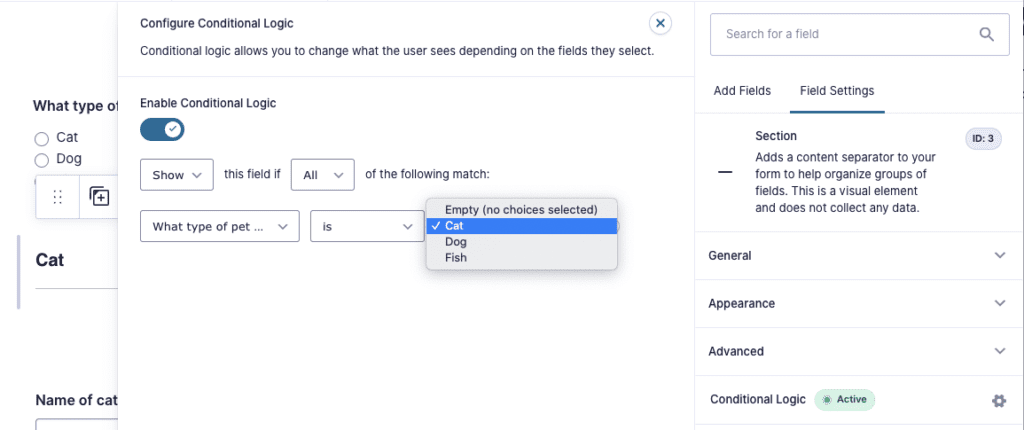Open the 'is' operator dropdown
This screenshot has width=1024, height=430.
[x=368, y=226]
